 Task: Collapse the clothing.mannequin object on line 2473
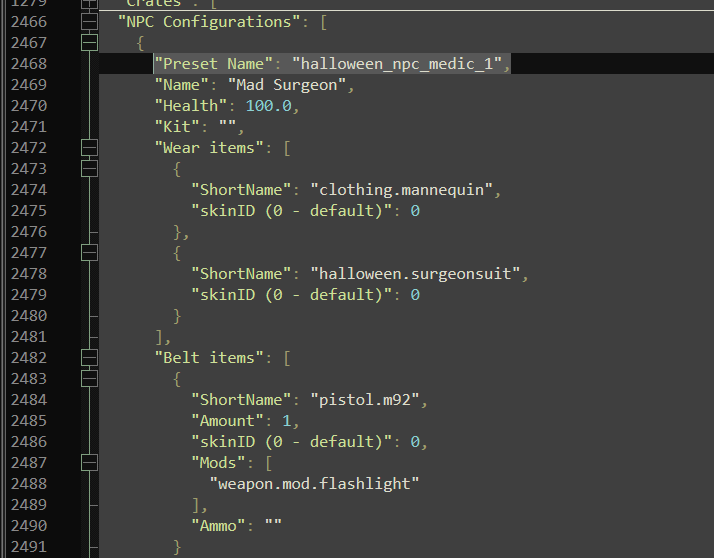(x=89, y=169)
